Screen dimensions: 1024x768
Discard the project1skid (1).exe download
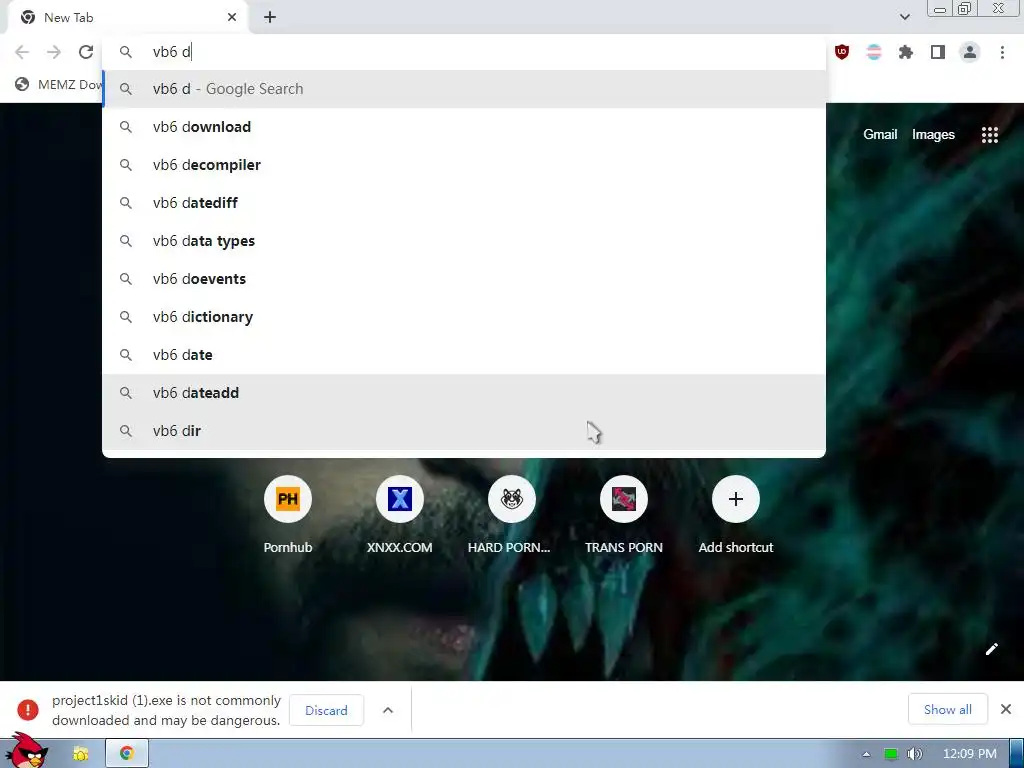(326, 710)
